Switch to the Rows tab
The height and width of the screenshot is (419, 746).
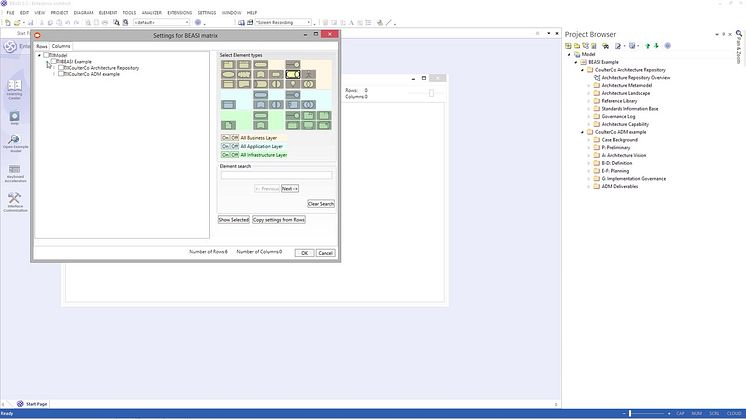point(42,46)
